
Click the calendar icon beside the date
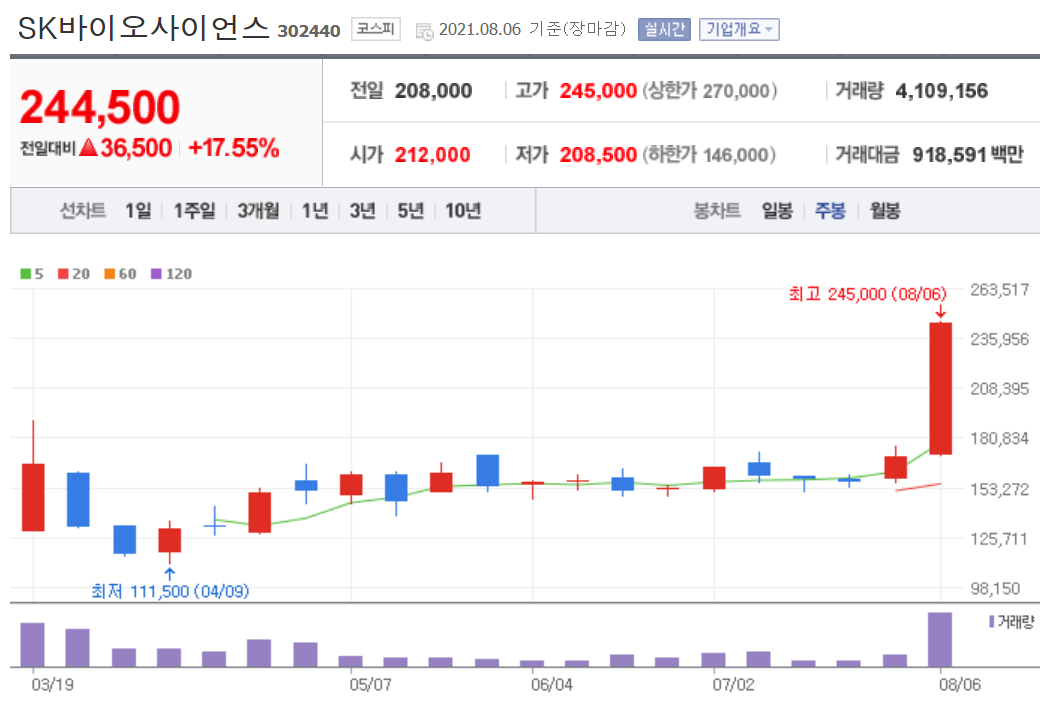click(x=424, y=31)
